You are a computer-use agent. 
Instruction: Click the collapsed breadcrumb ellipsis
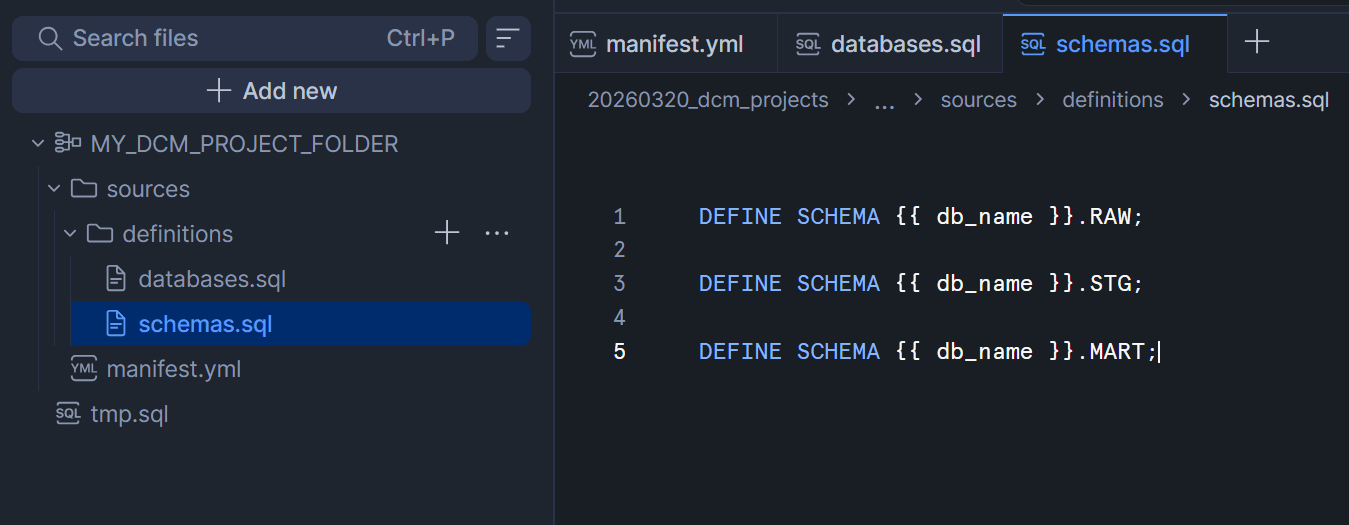[884, 102]
